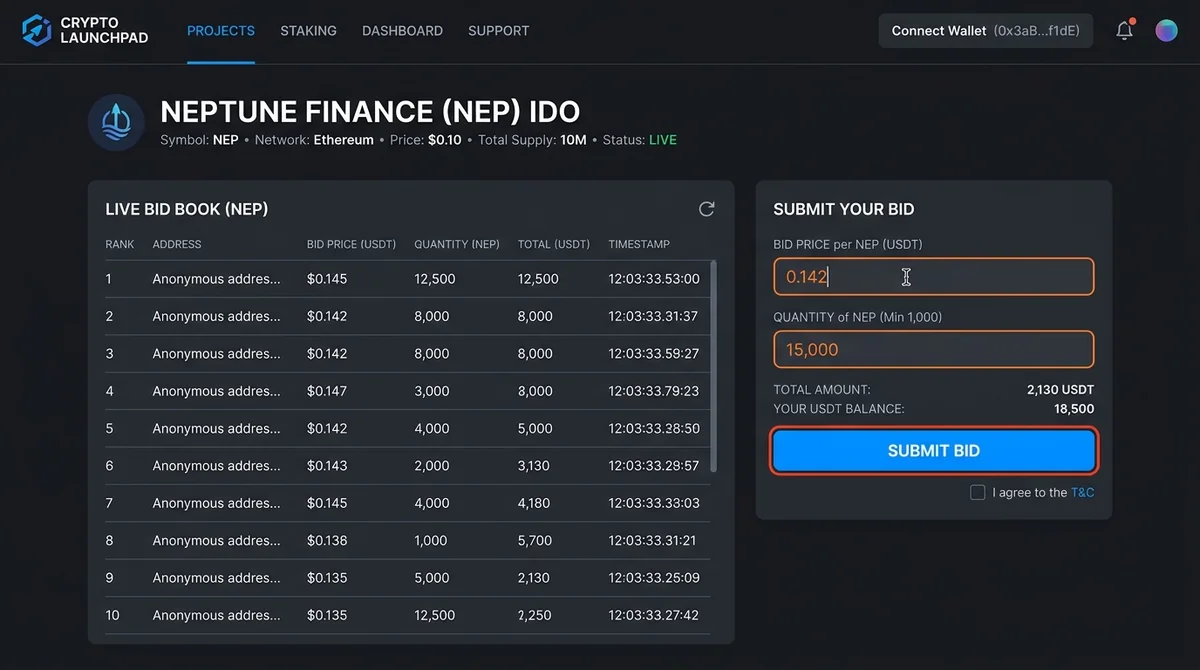Click the Network Ethereum value
1200x670 pixels.
point(343,140)
